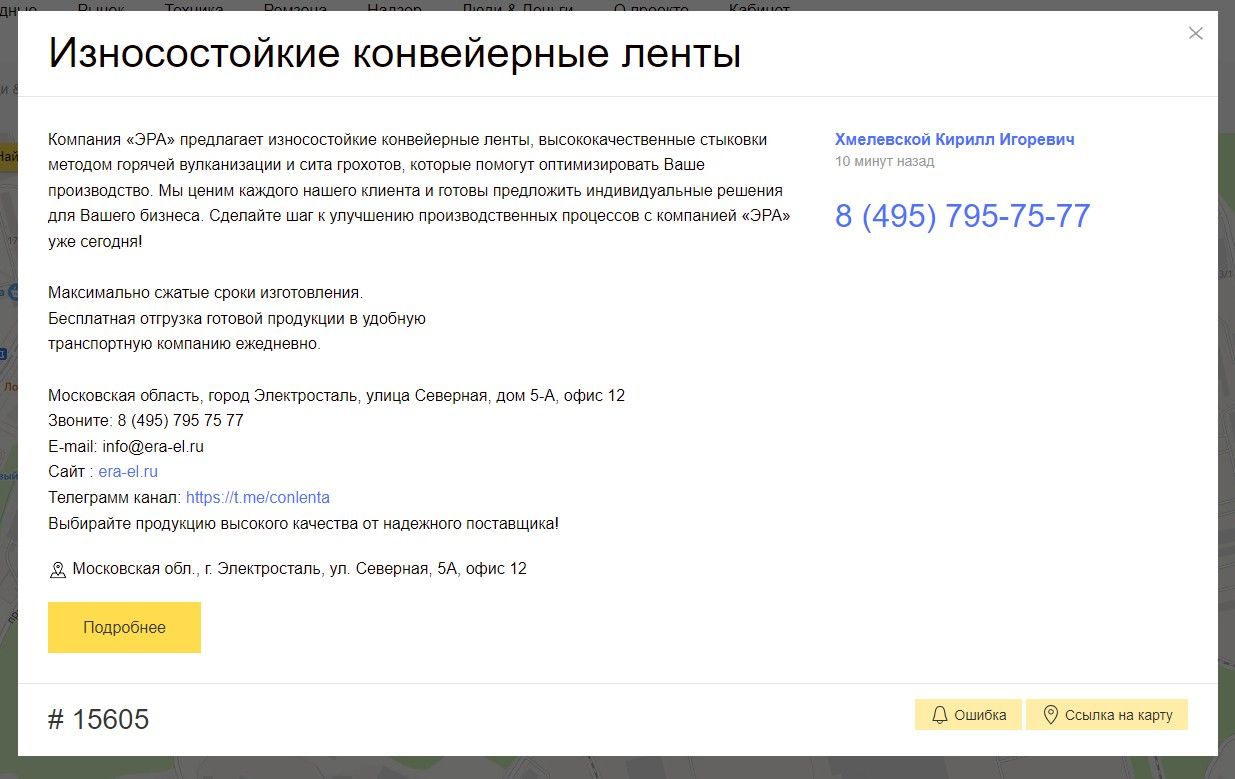
Task: Open the era-el.ru website link
Action: (x=128, y=472)
